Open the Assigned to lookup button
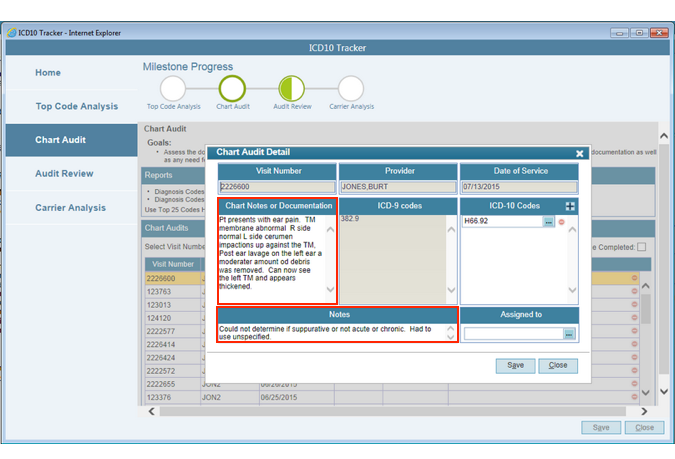Image resolution: width=675 pixels, height=459 pixels. (x=569, y=334)
